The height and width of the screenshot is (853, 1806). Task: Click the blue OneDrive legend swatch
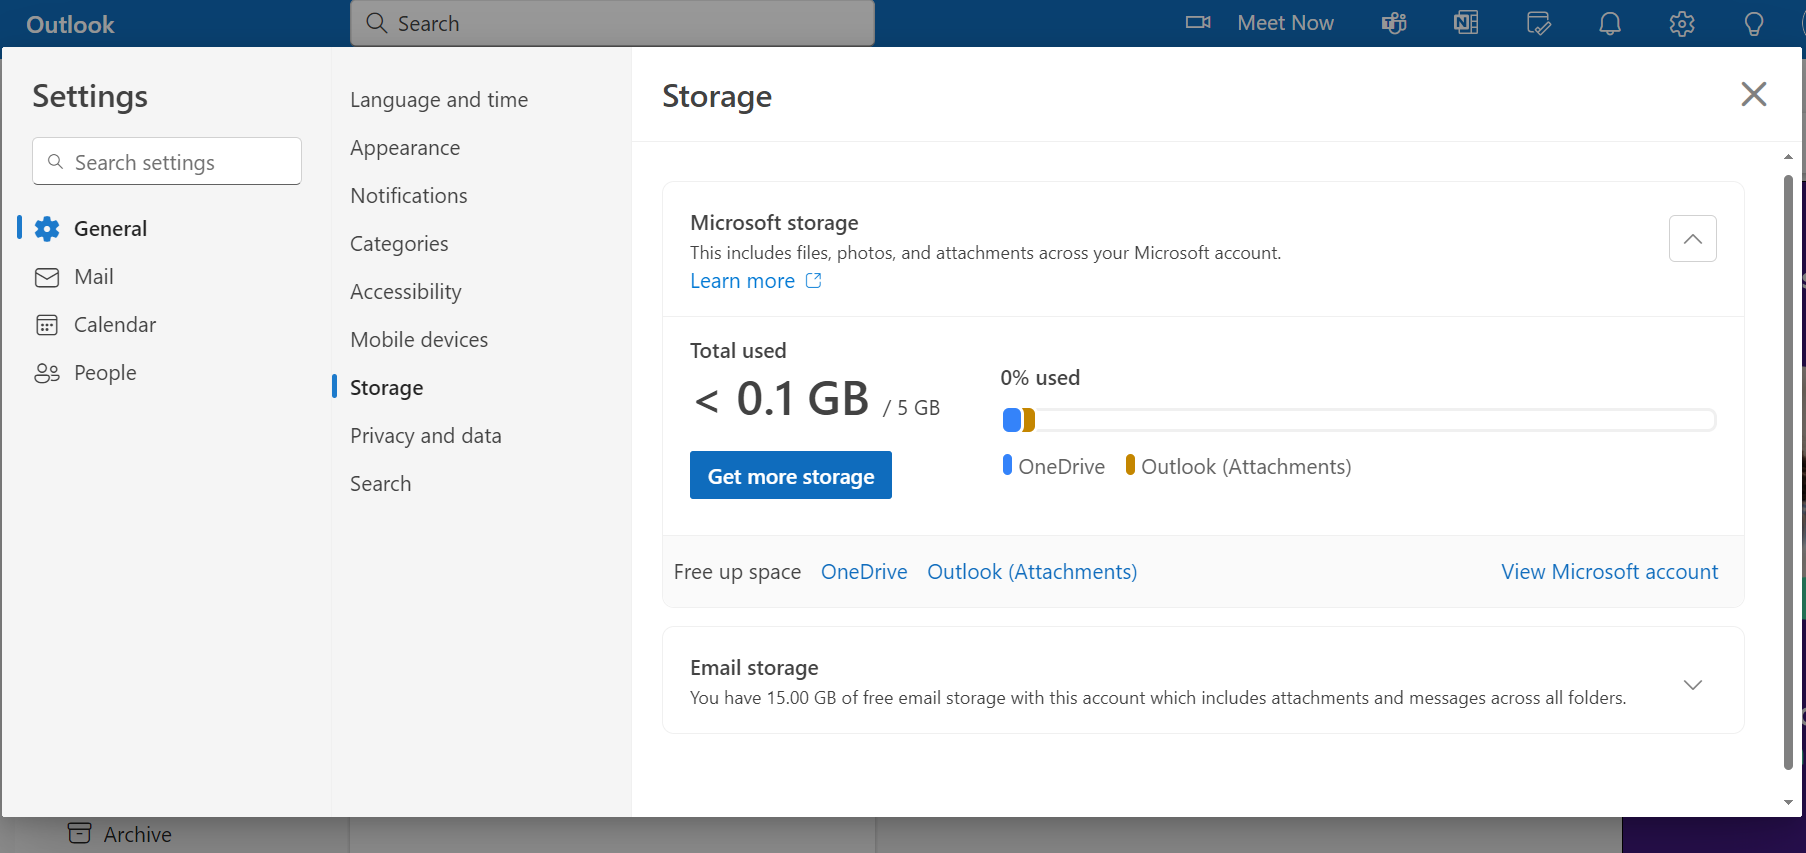pyautogui.click(x=1007, y=465)
